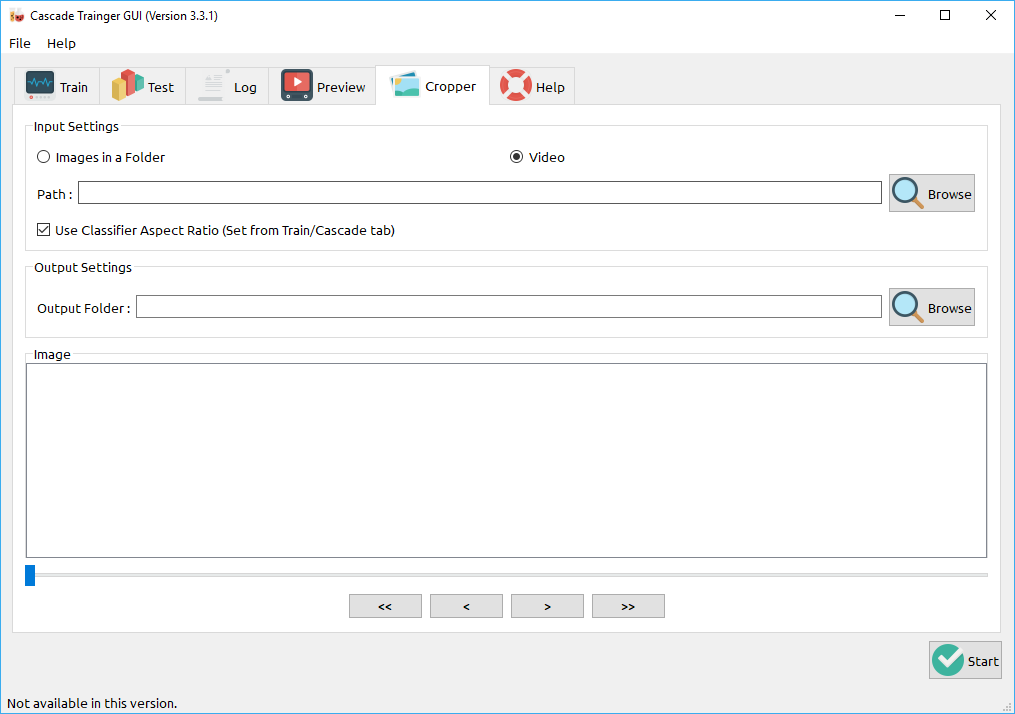Screen dimensions: 1015x714
Task: Click the Path input field
Action: 480,193
